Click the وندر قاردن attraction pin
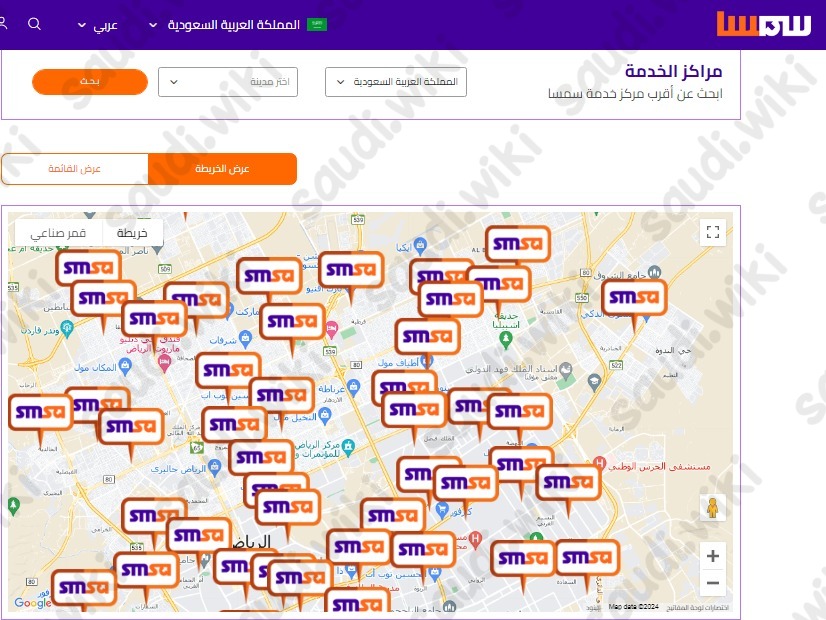Screen dimensions: 826x620 tap(66, 329)
